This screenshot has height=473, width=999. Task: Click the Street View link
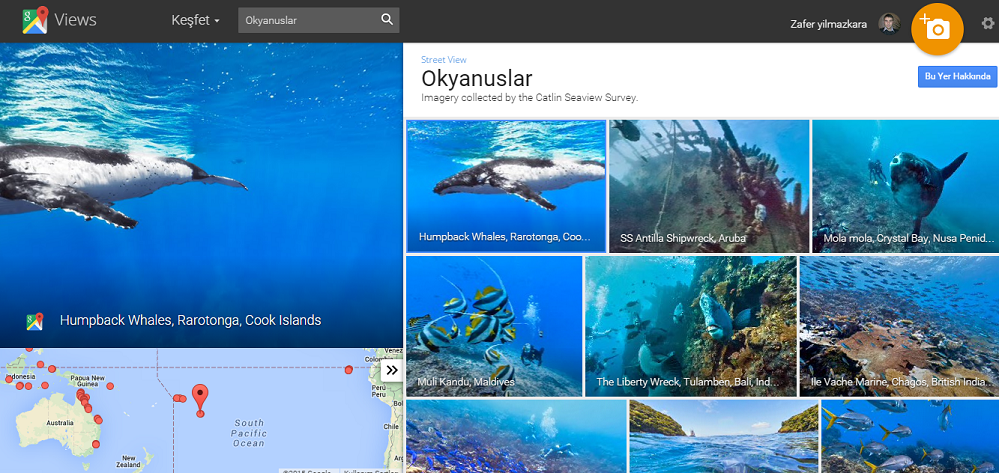pos(444,60)
